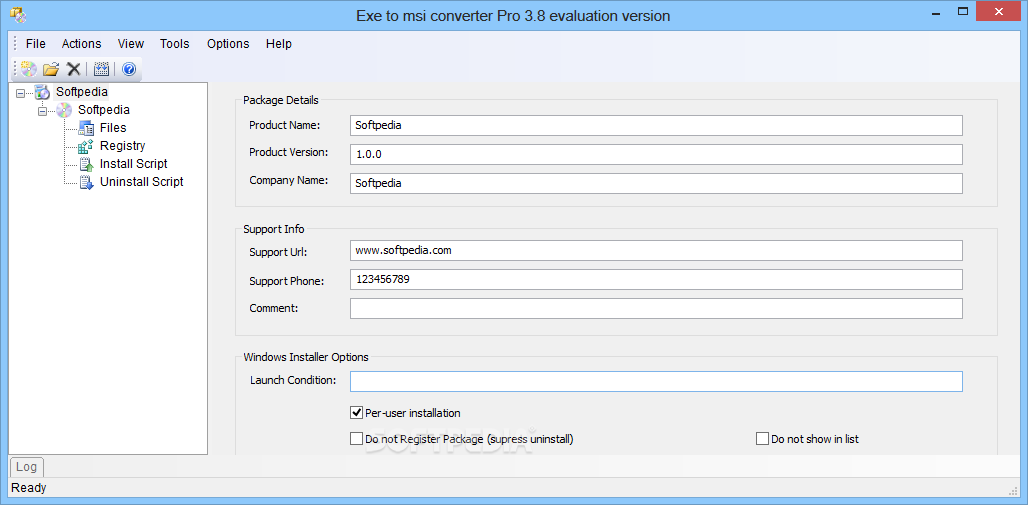Collapse the child Softpedia package node
The image size is (1028, 505).
click(43, 111)
